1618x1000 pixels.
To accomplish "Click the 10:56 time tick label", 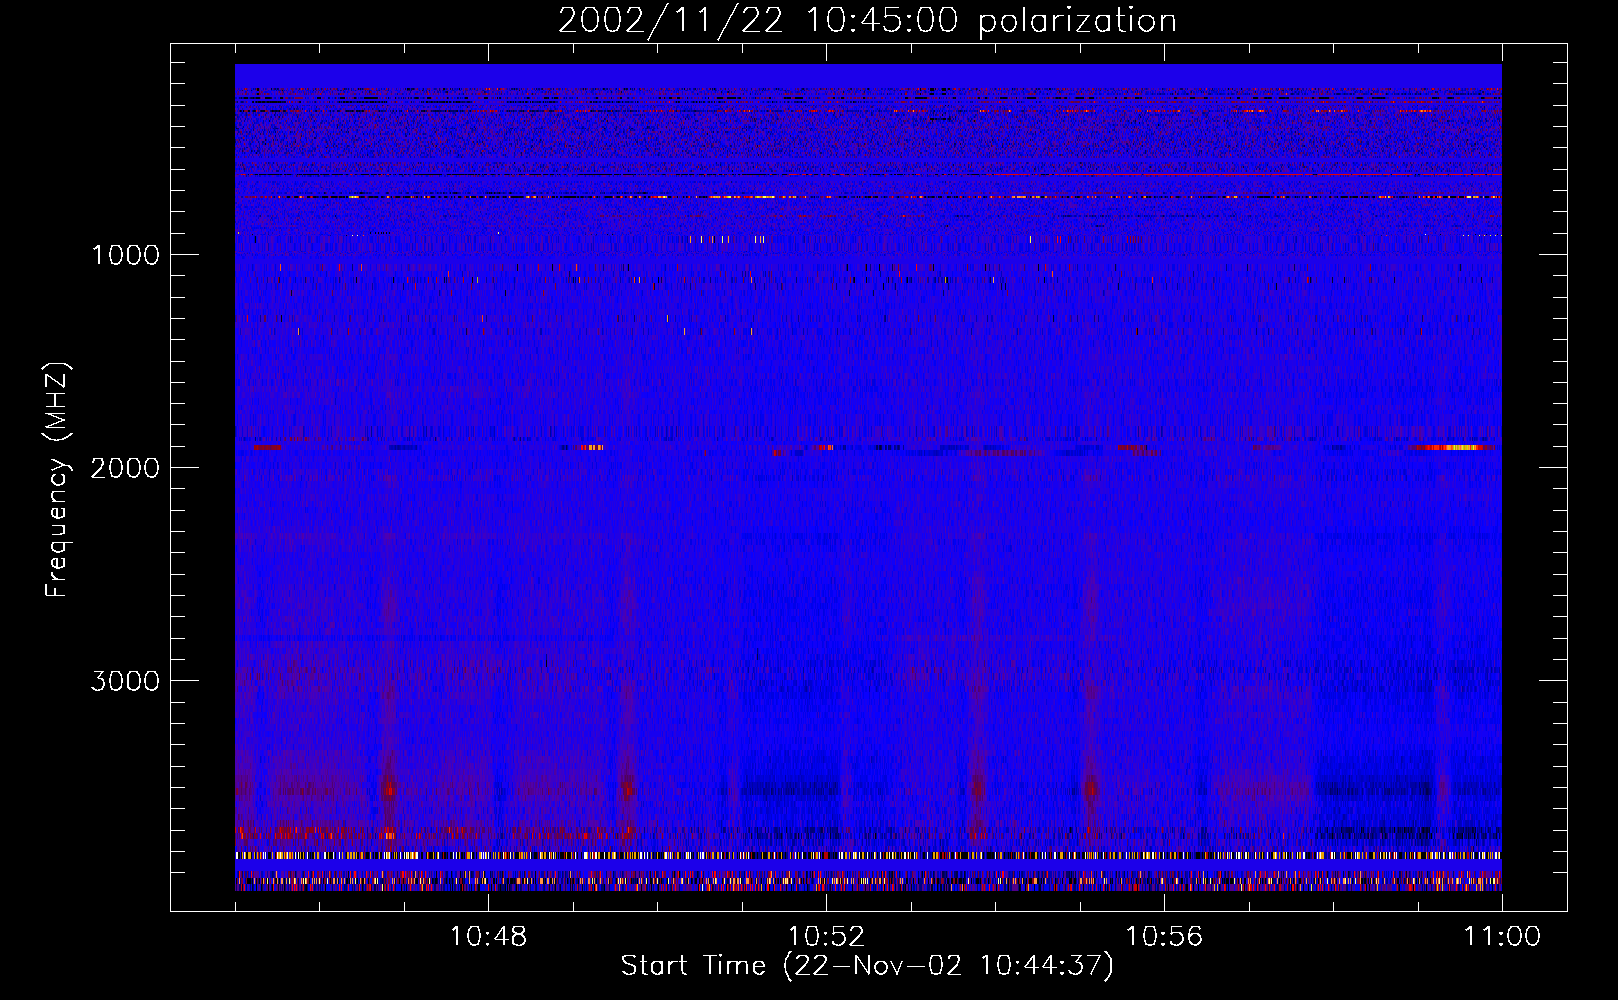I will pyautogui.click(x=1164, y=937).
